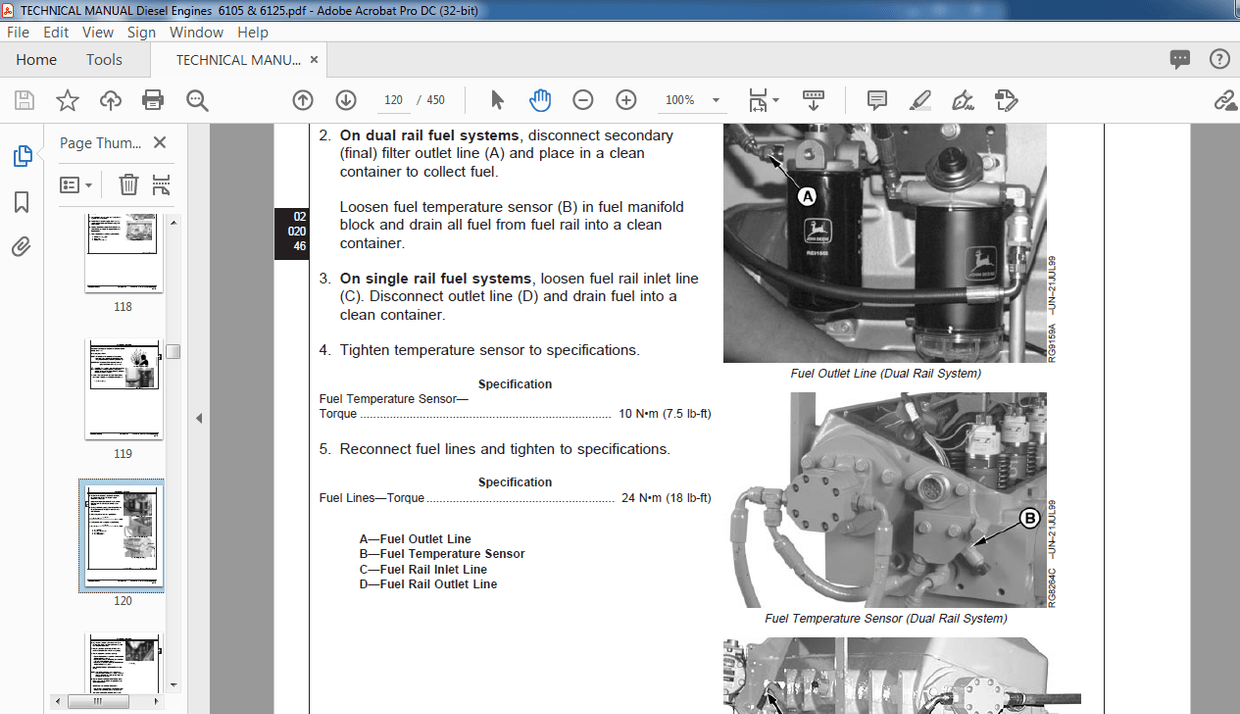This screenshot has height=714, width=1240.
Task: Click the 'Fuel Outlet Line (Dual Rail System)' caption
Action: (885, 374)
